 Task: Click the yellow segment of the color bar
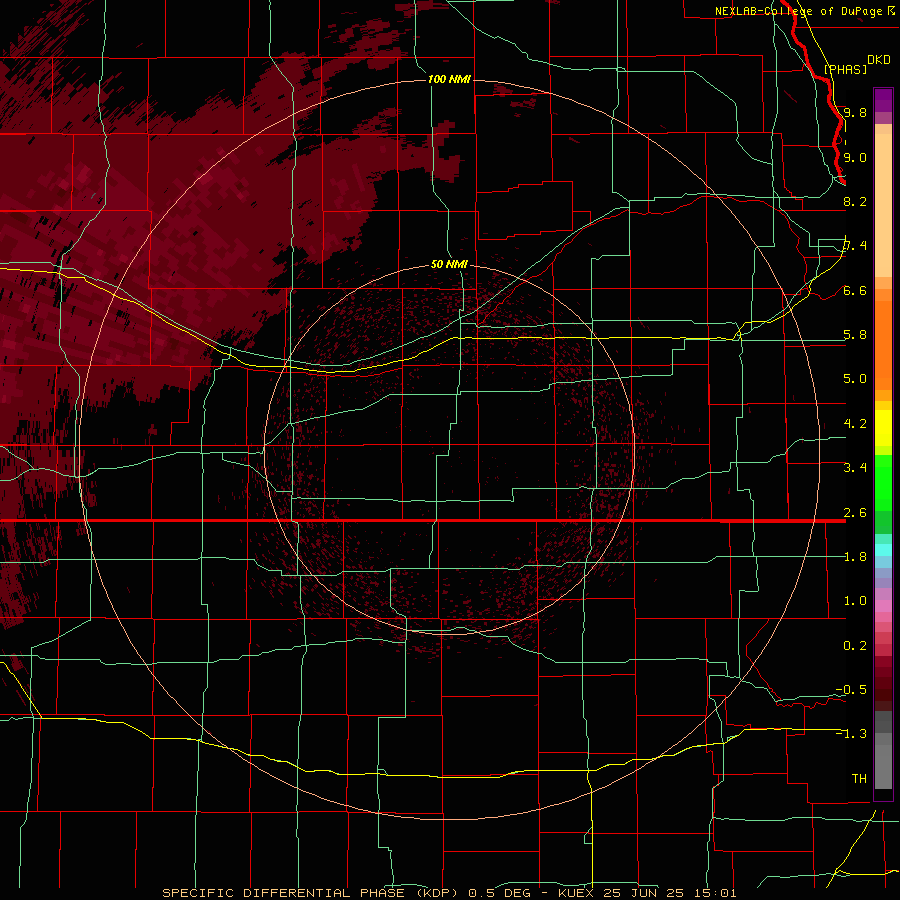click(883, 428)
